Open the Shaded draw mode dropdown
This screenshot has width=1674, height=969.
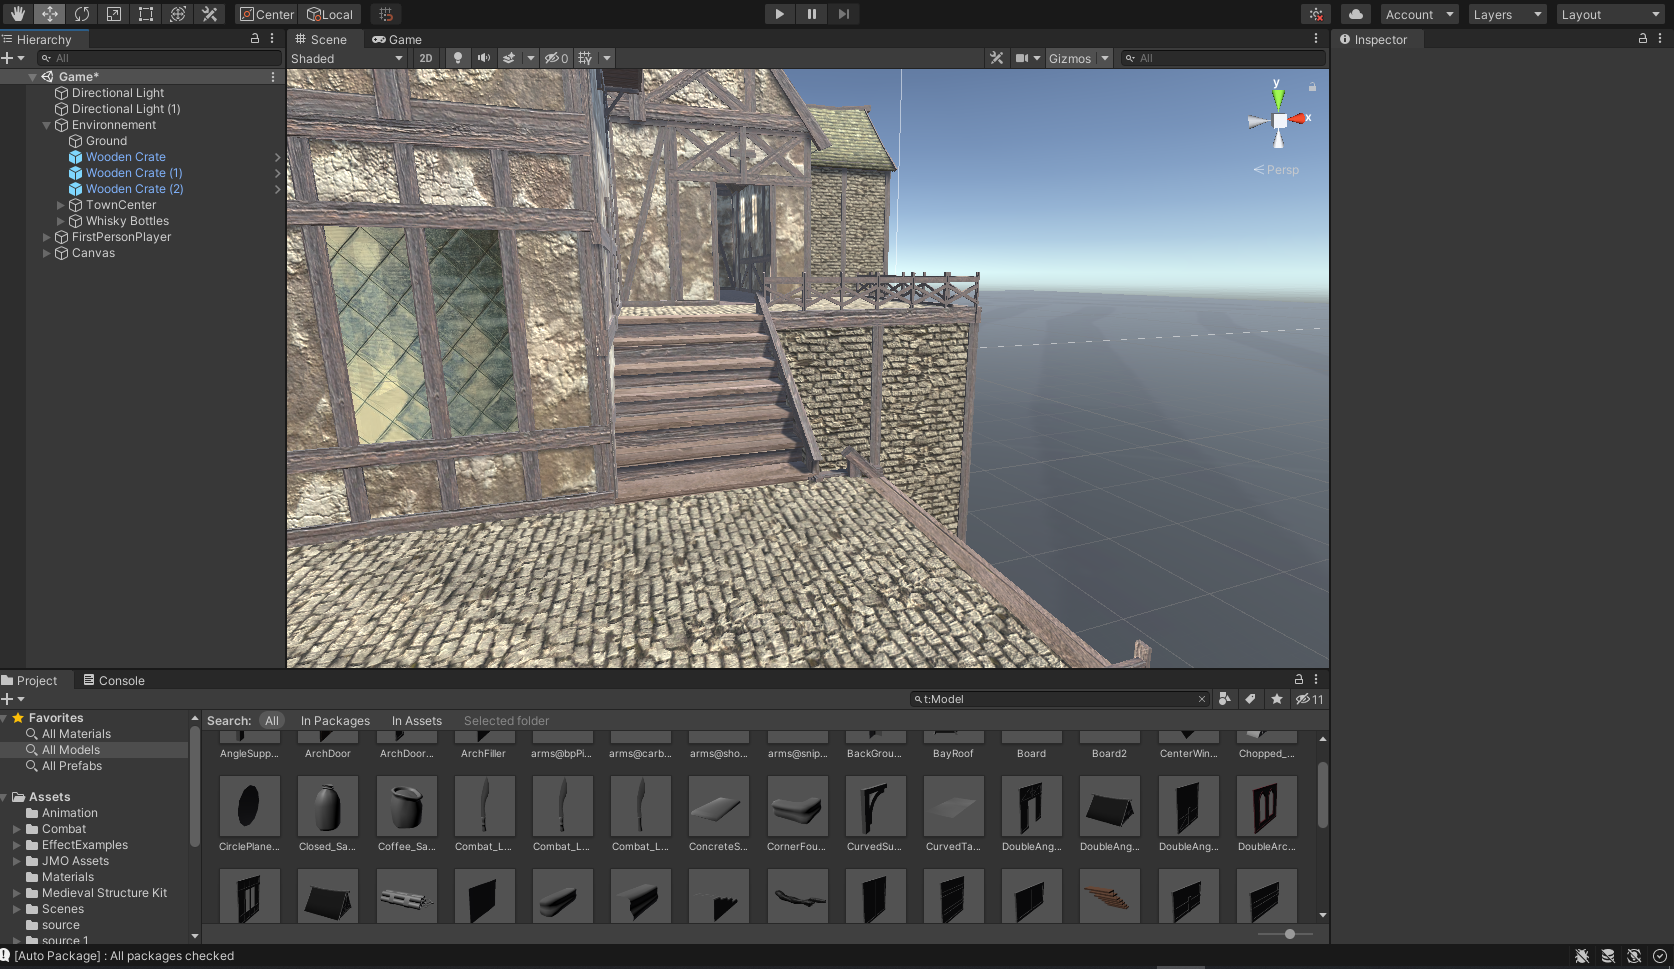(x=346, y=58)
